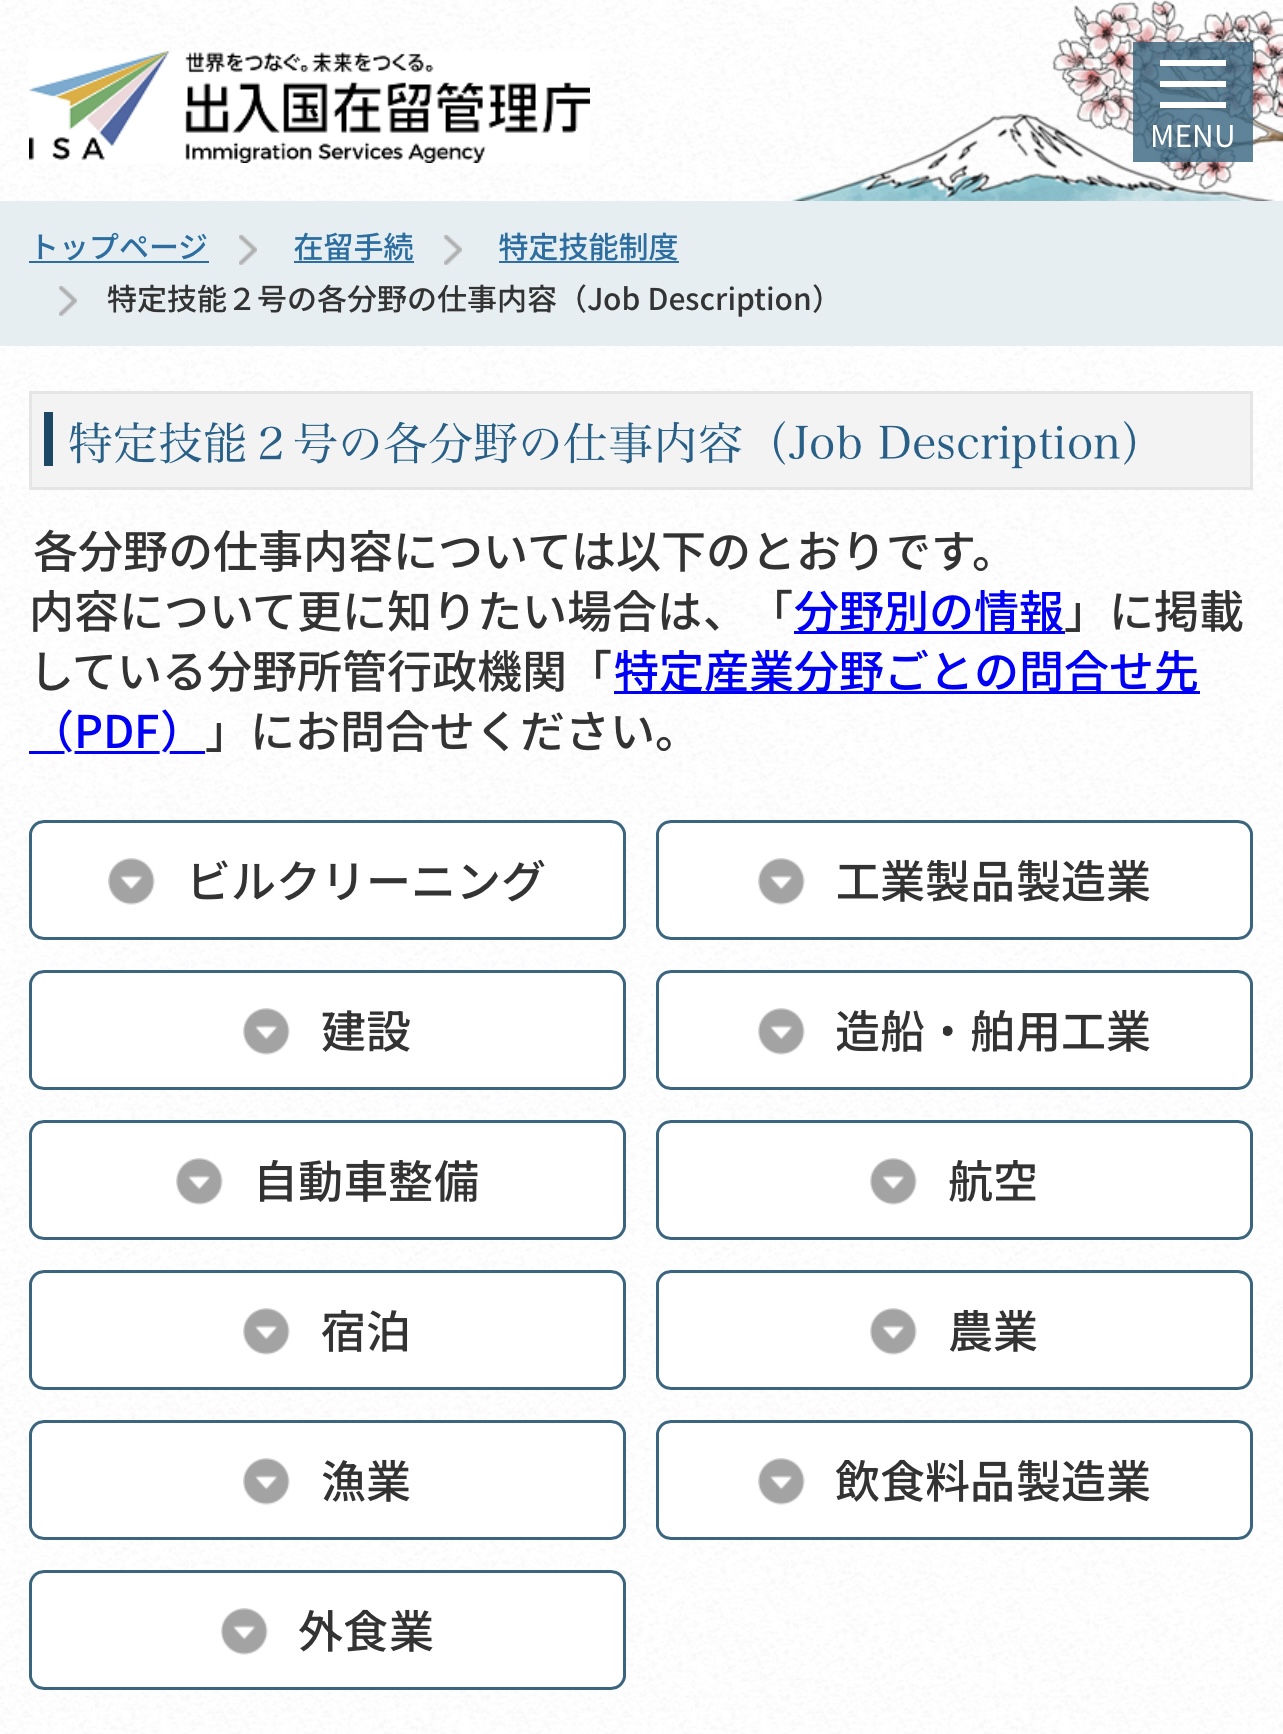Open 特定産業分野ごとの問合せ先 PDF link
Screen dimensions: 1283x1734
(x=905, y=672)
